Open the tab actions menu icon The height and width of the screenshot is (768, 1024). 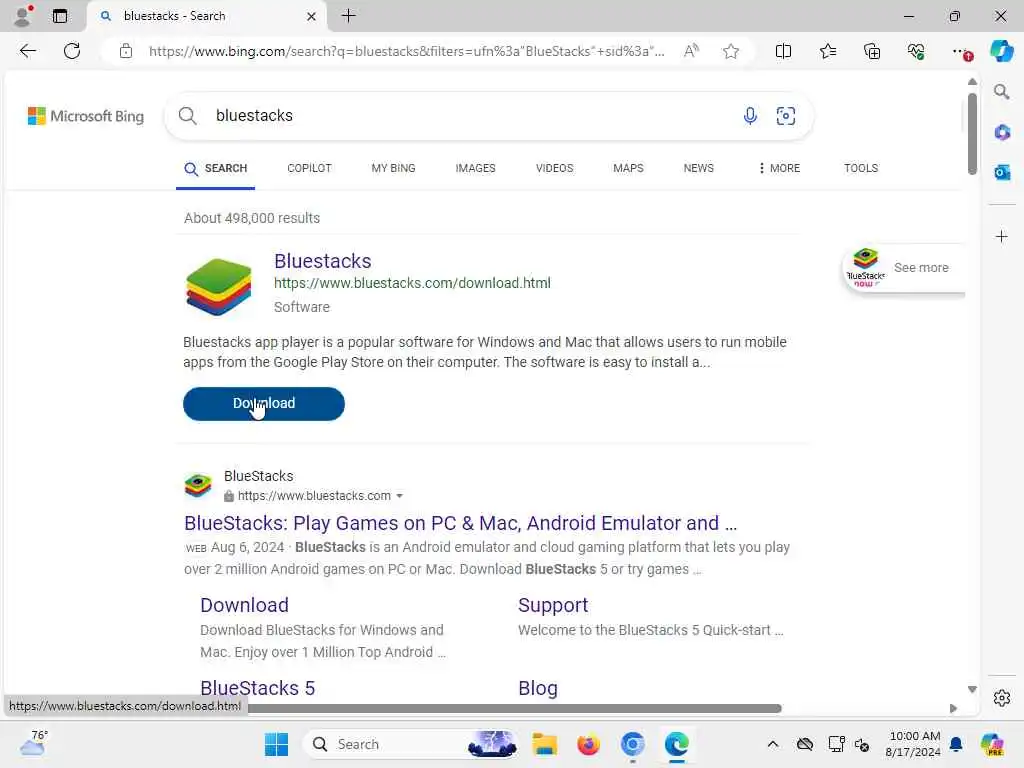[59, 16]
